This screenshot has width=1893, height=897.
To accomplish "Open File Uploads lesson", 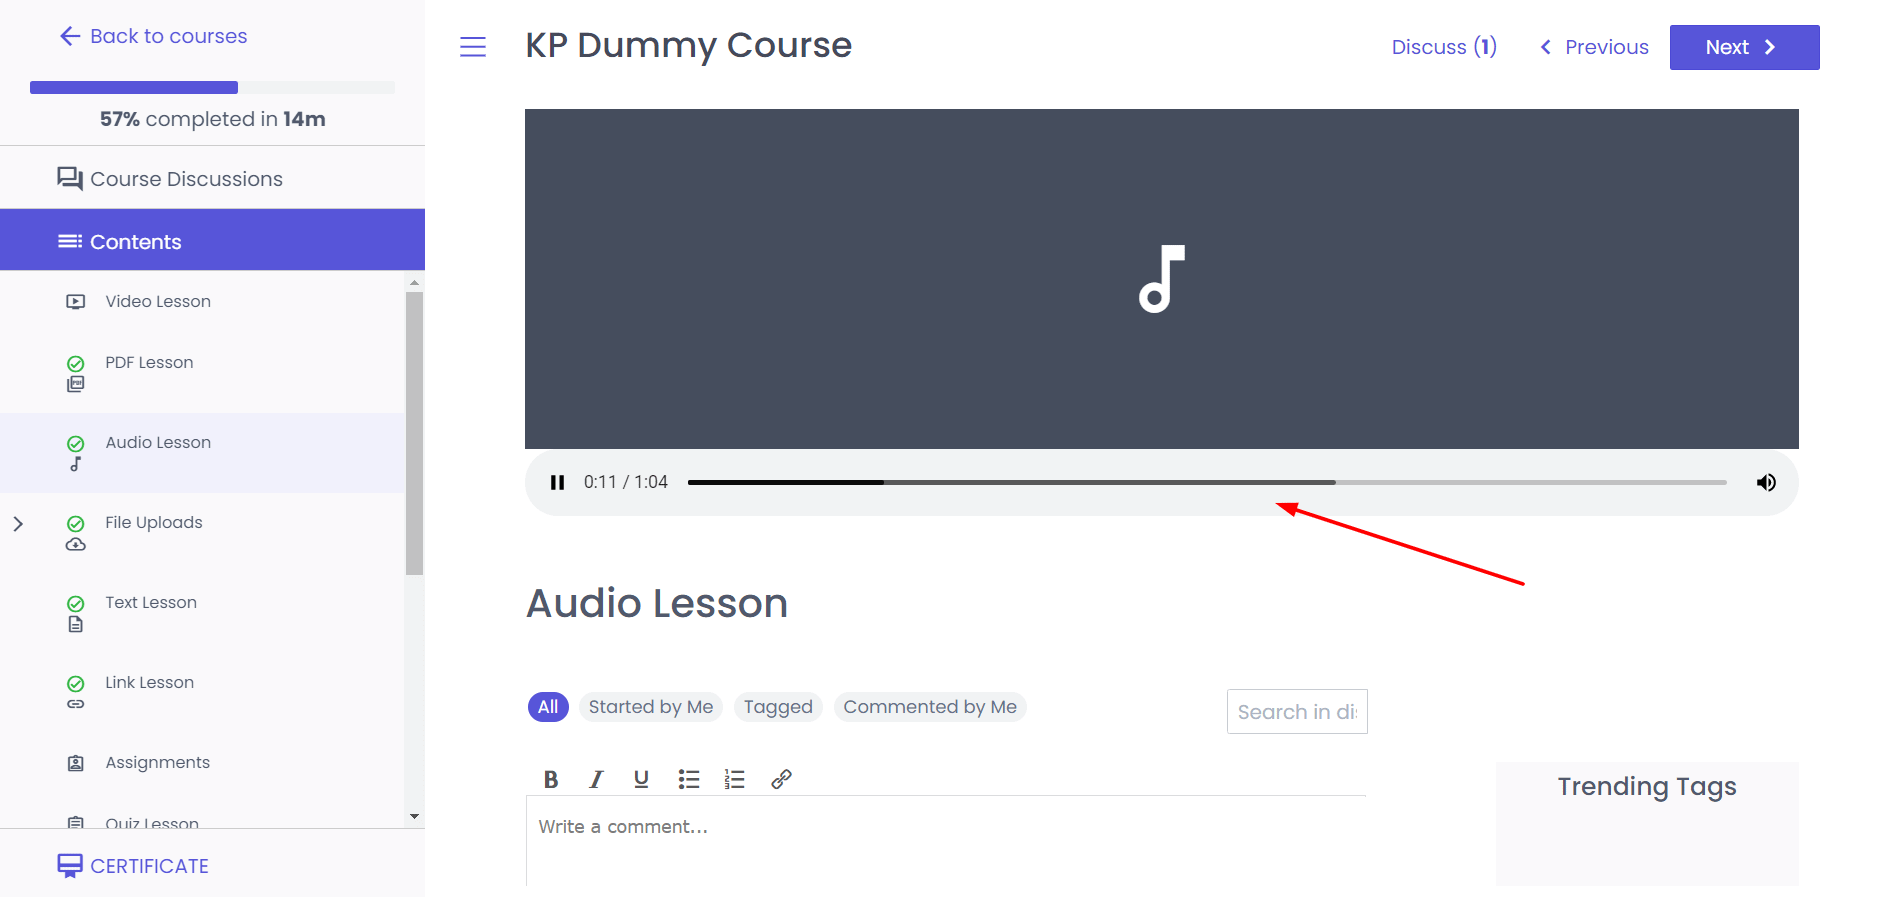I will 154,522.
